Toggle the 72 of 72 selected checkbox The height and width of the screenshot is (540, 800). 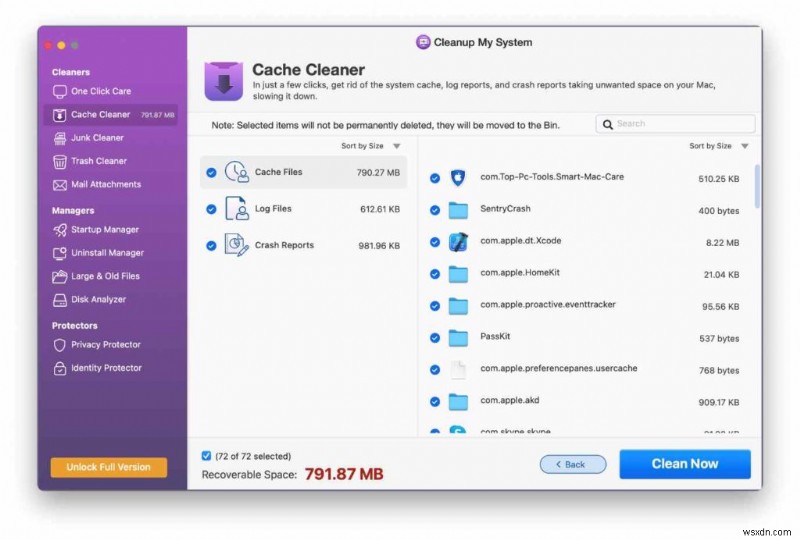click(206, 456)
